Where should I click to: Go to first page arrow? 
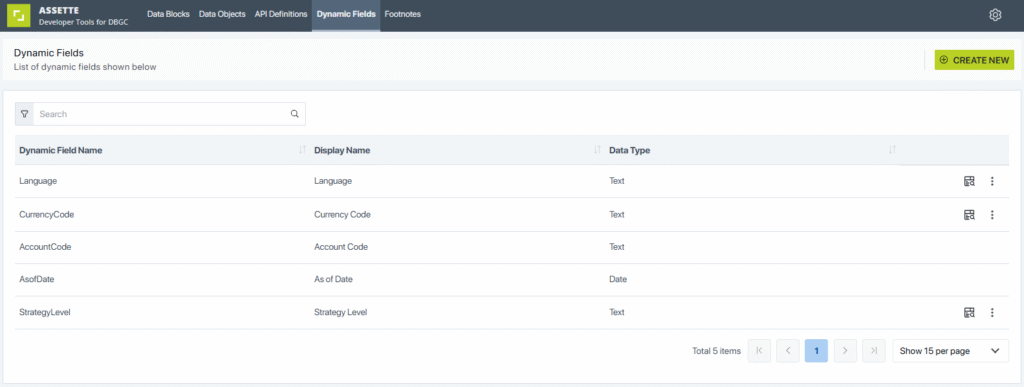click(760, 350)
